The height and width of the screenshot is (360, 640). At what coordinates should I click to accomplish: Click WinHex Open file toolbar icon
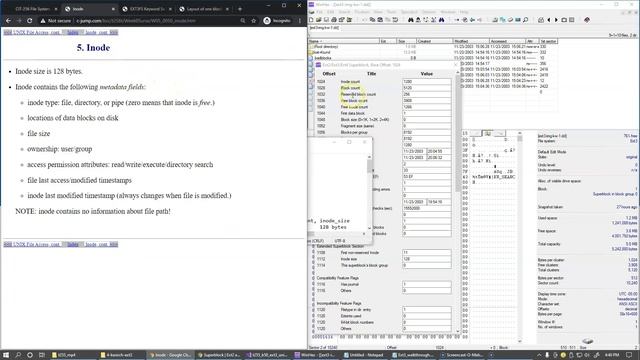tap(319, 20)
